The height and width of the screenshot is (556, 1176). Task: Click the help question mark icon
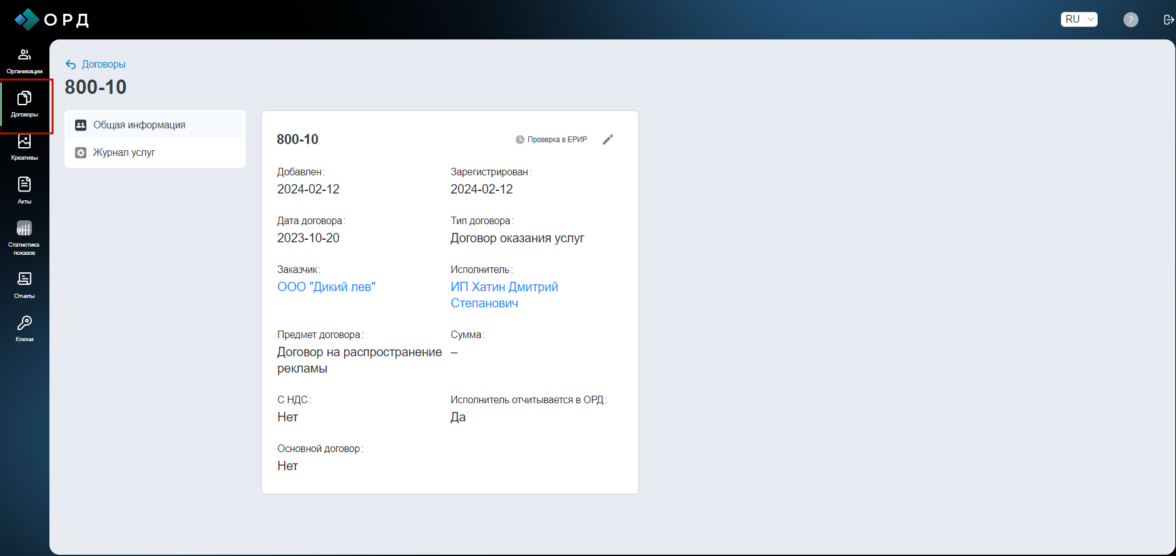1130,20
